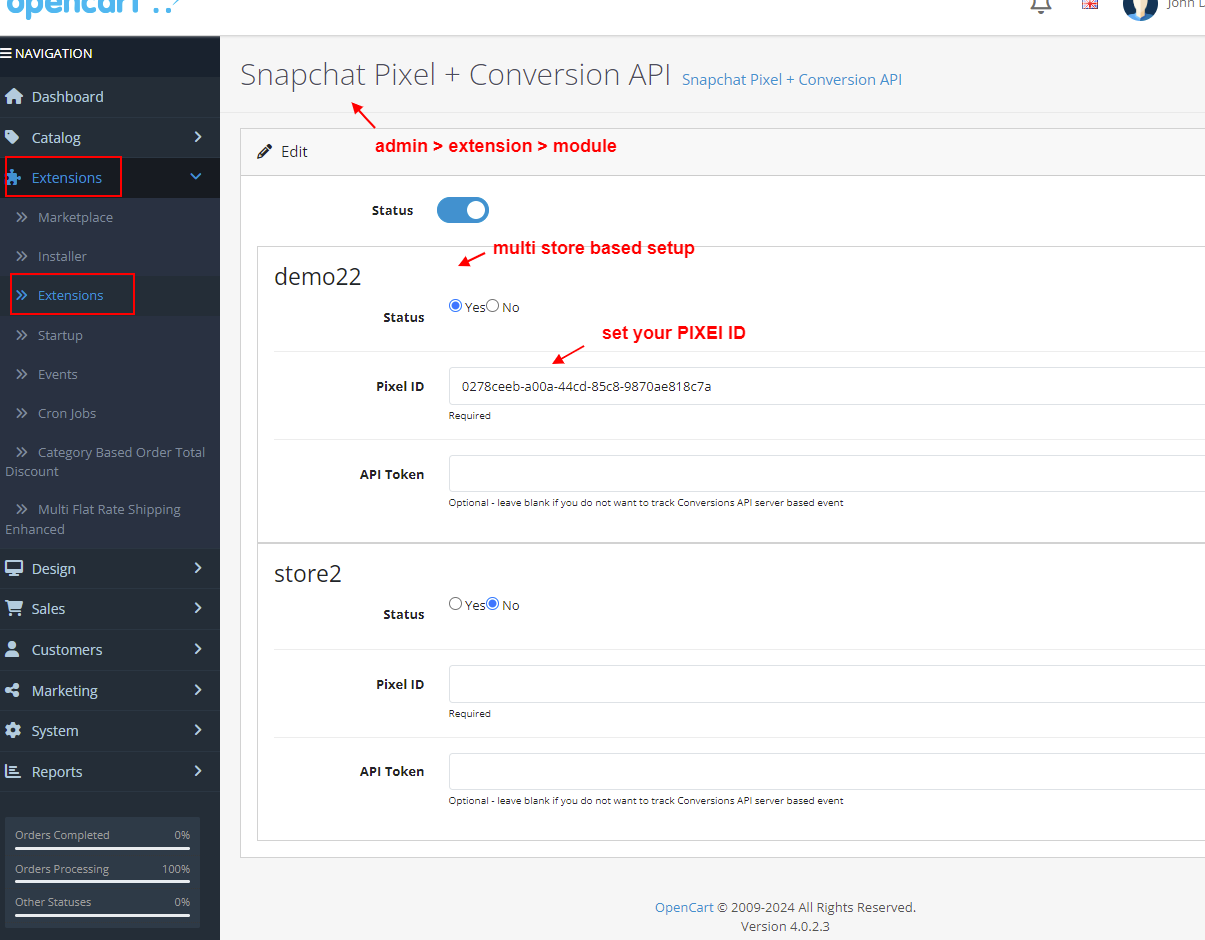This screenshot has width=1205, height=940.
Task: Open the Design section via monitor icon
Action: [x=21, y=568]
